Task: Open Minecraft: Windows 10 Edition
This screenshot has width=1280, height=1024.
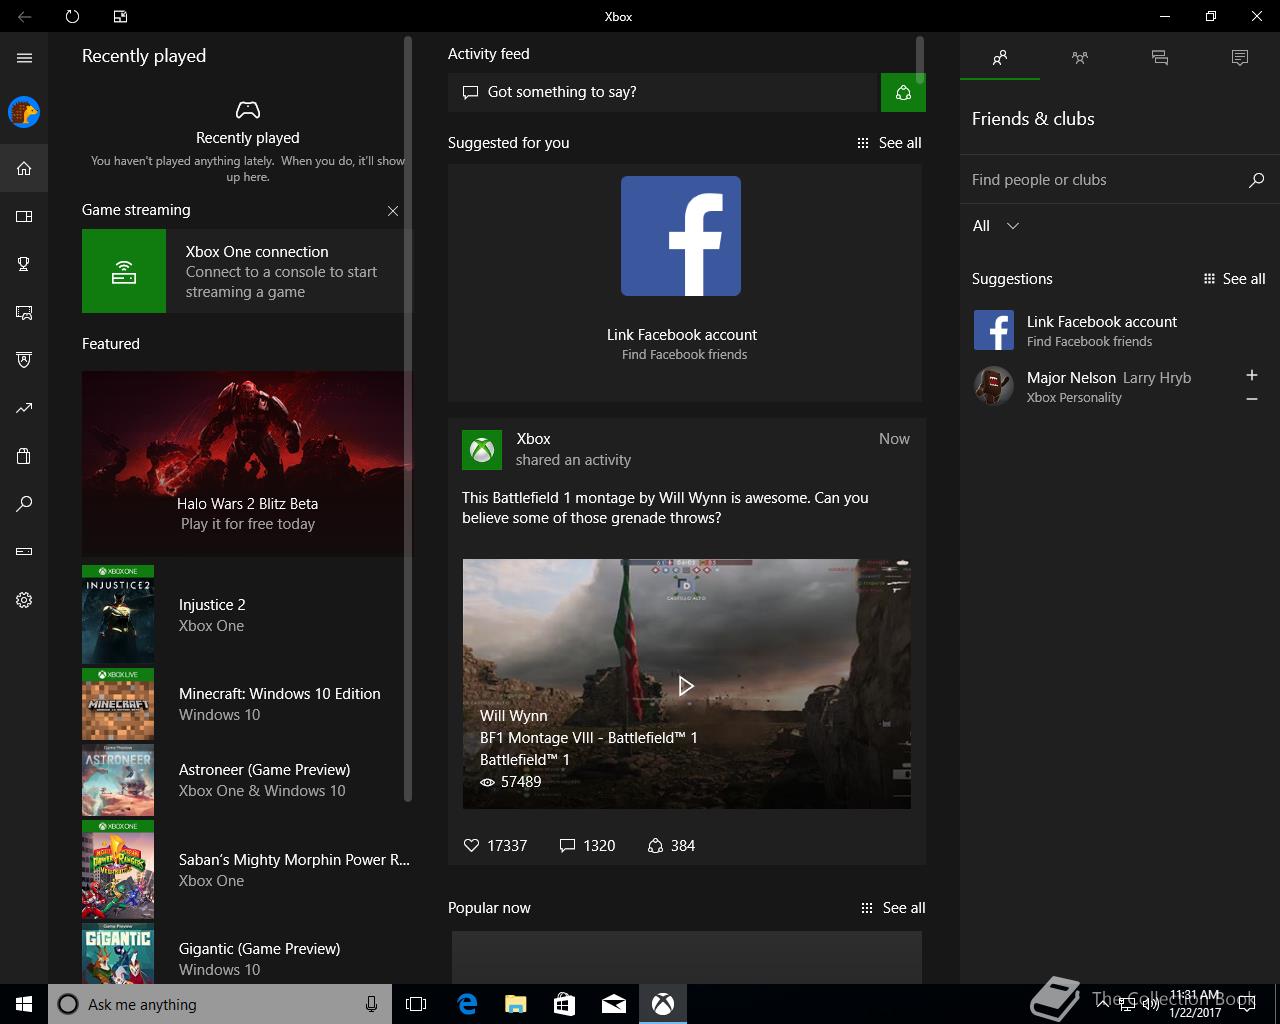Action: [247, 704]
